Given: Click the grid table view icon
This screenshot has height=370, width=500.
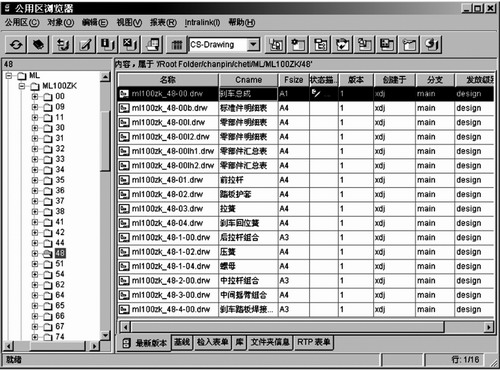Looking at the screenshot, I should [177, 45].
